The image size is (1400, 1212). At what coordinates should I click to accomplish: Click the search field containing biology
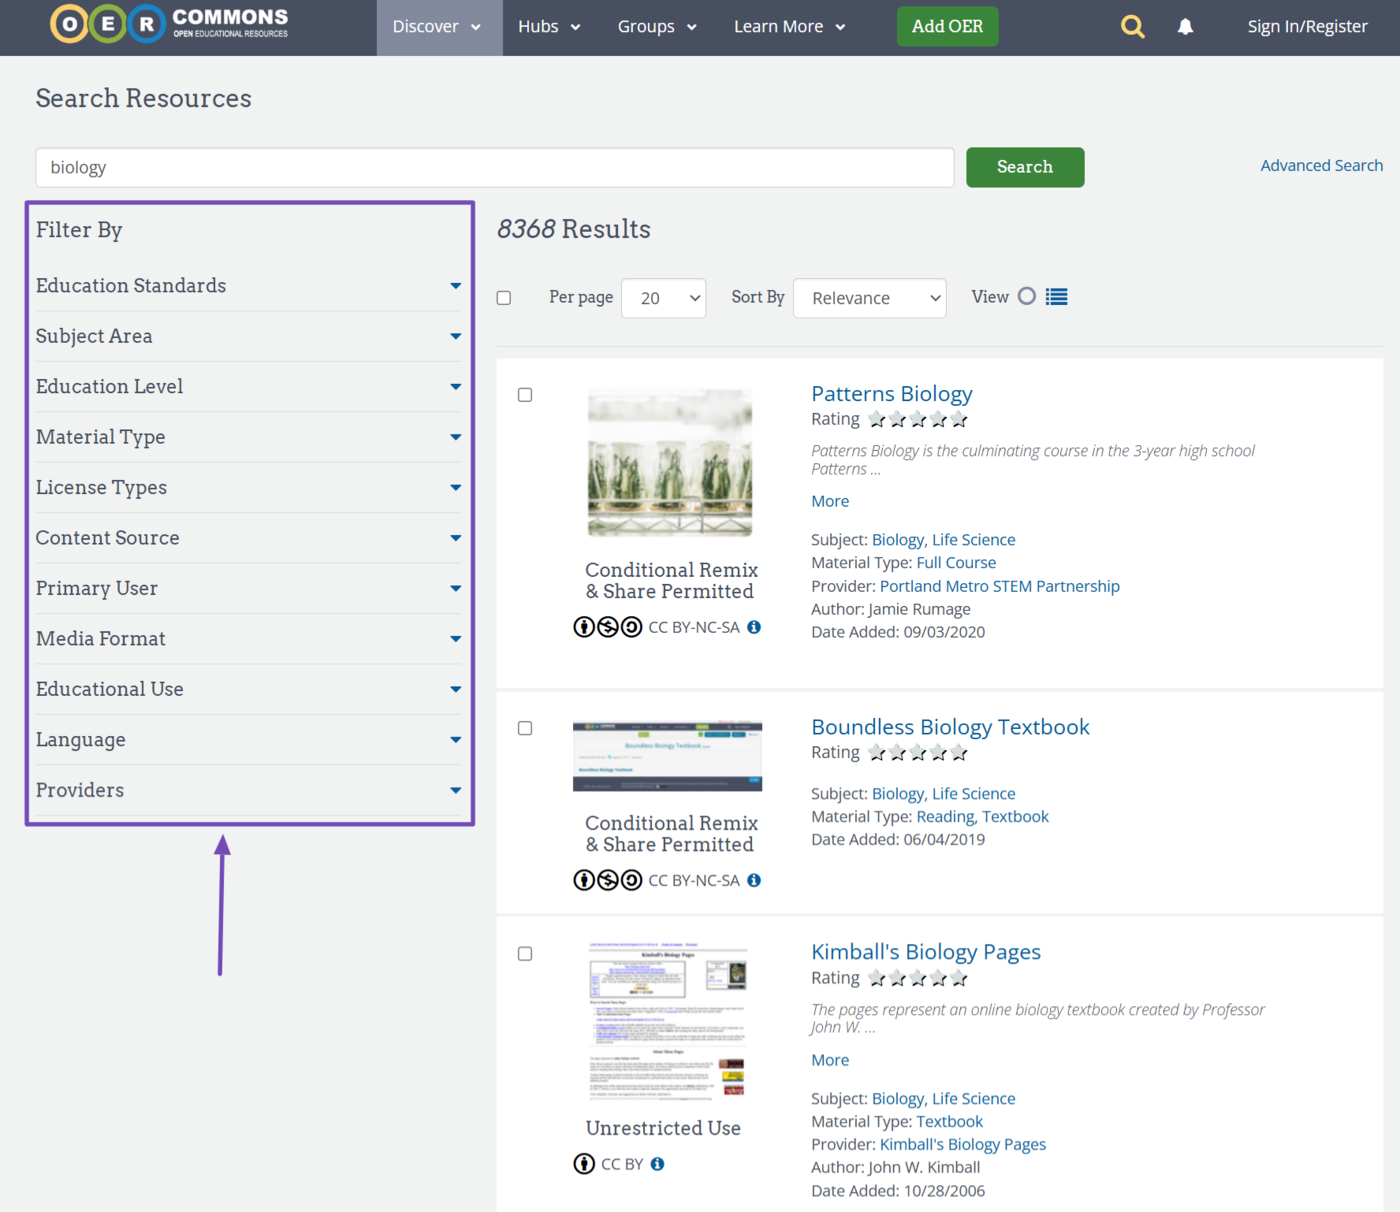click(495, 167)
